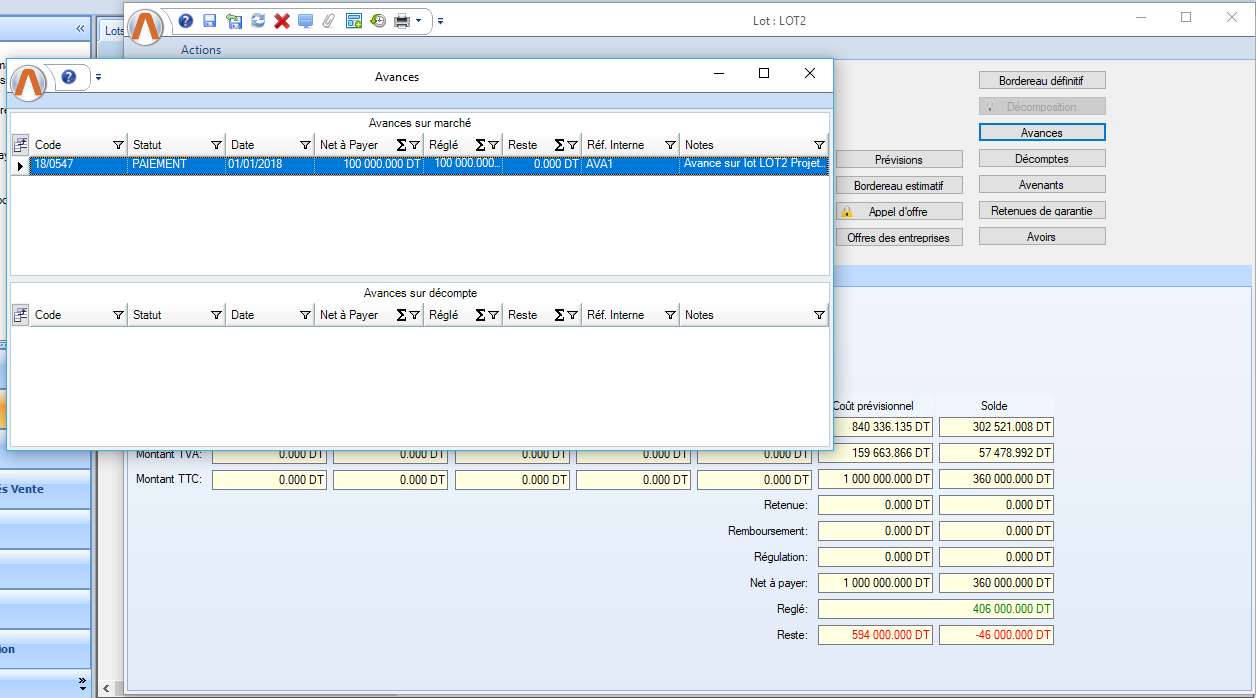Click the Décomptes button

[1042, 159]
